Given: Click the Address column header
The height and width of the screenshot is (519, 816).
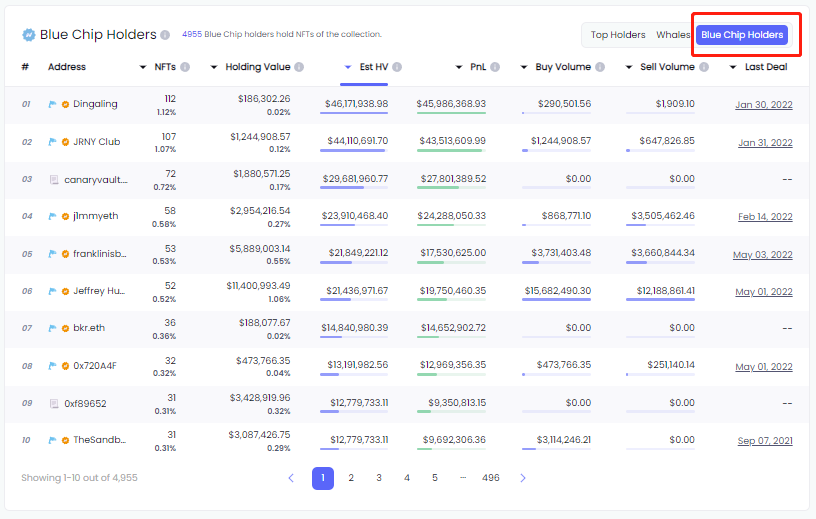Looking at the screenshot, I should 67,67.
